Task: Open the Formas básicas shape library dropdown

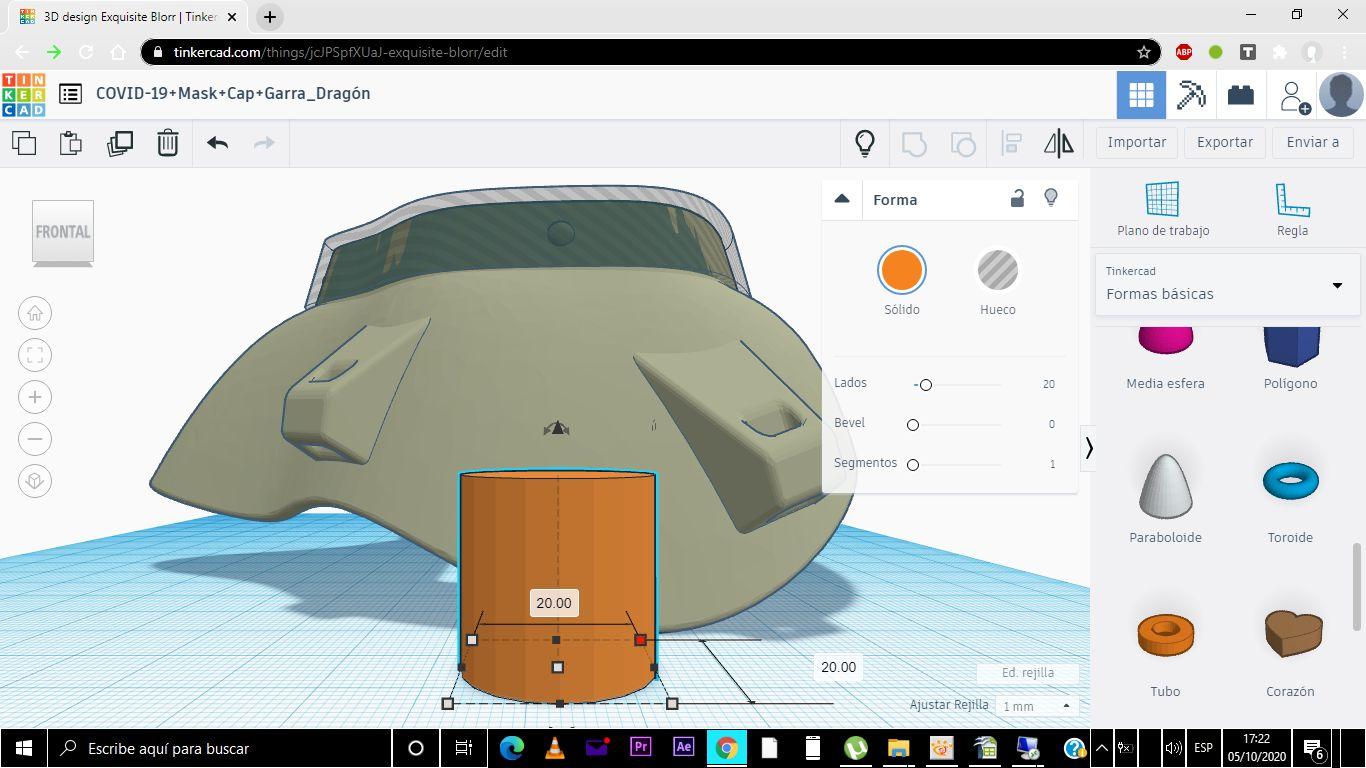Action: [1227, 284]
